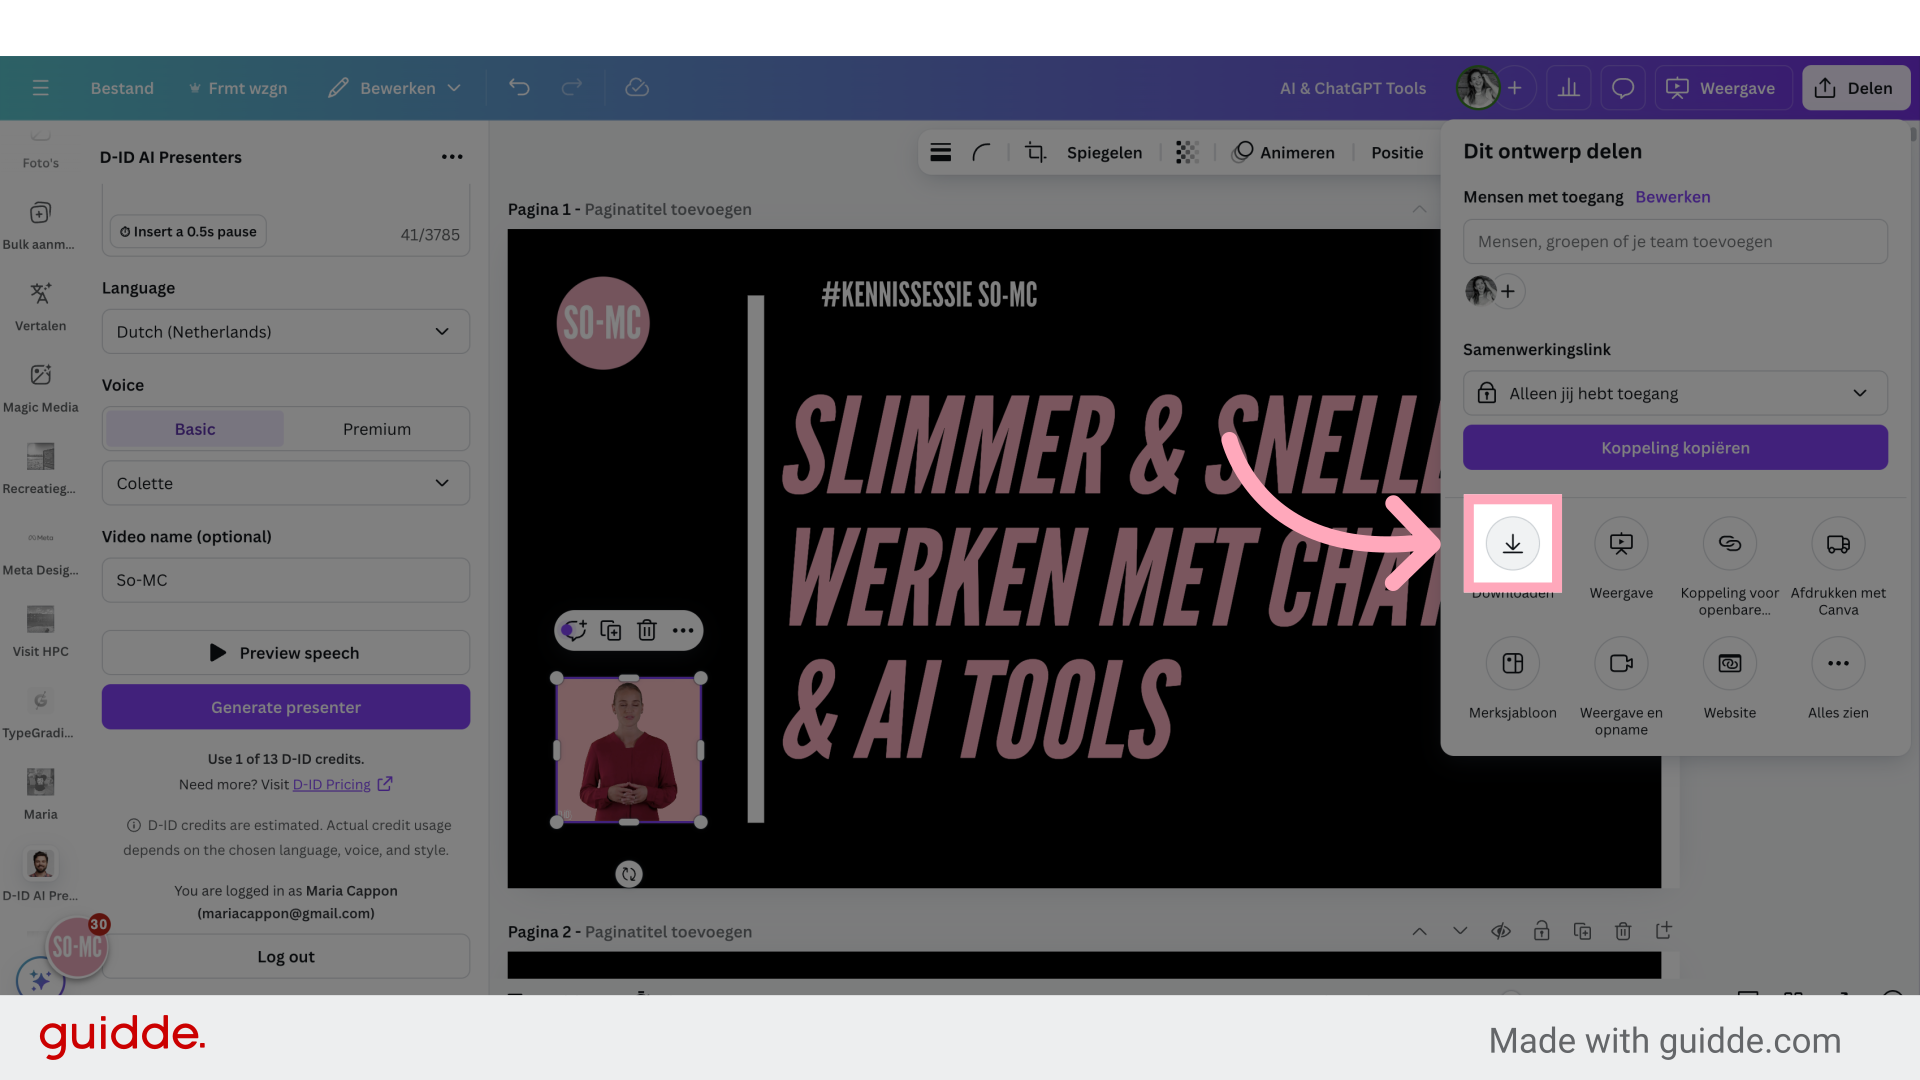Viewport: 1920px width, 1080px height.
Task: Expand the Bewerken mode dropdown
Action: pos(395,88)
